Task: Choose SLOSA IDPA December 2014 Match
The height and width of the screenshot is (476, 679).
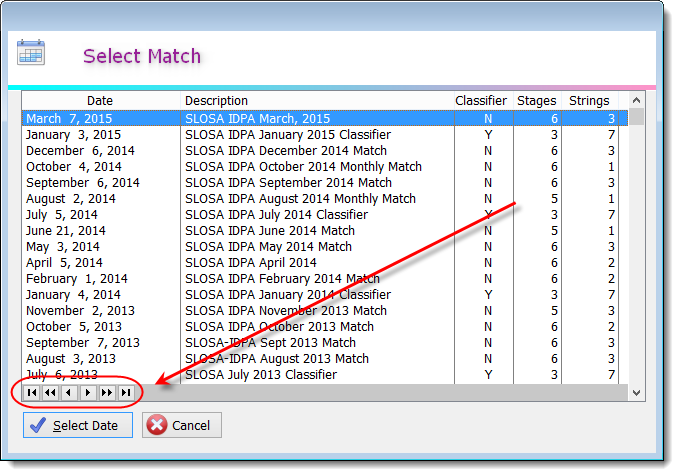Action: click(x=286, y=151)
